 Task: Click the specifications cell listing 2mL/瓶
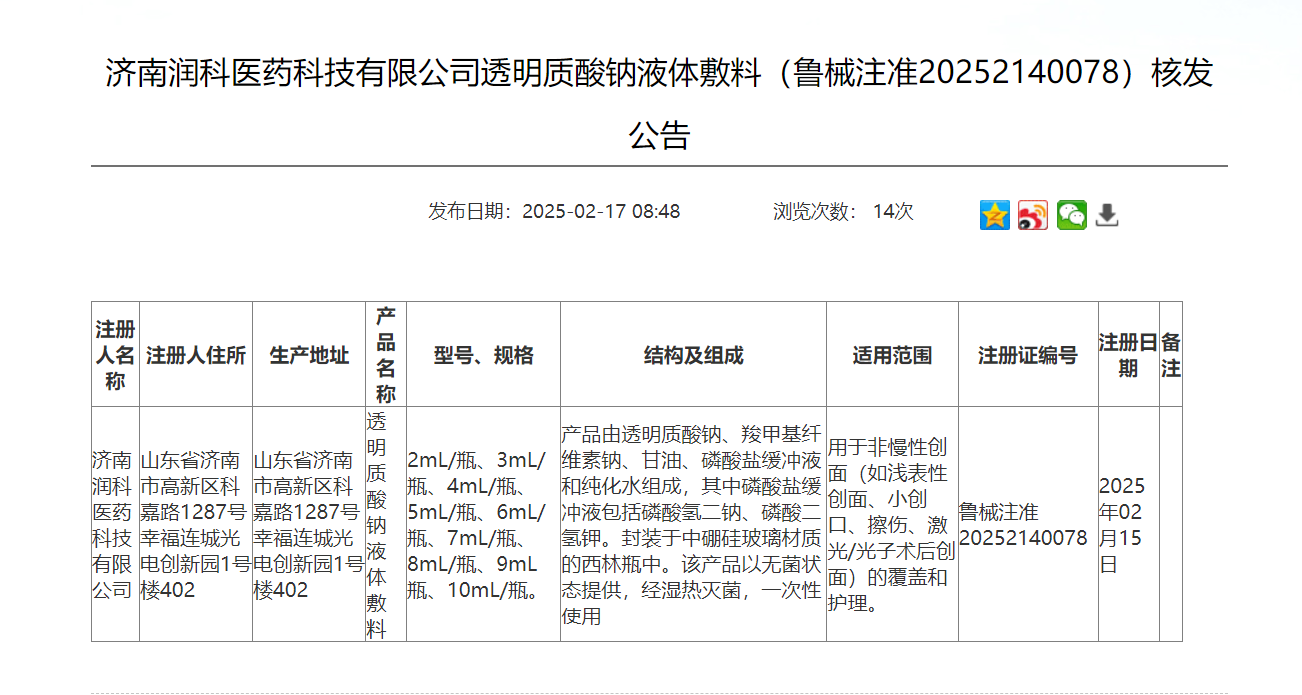(477, 525)
